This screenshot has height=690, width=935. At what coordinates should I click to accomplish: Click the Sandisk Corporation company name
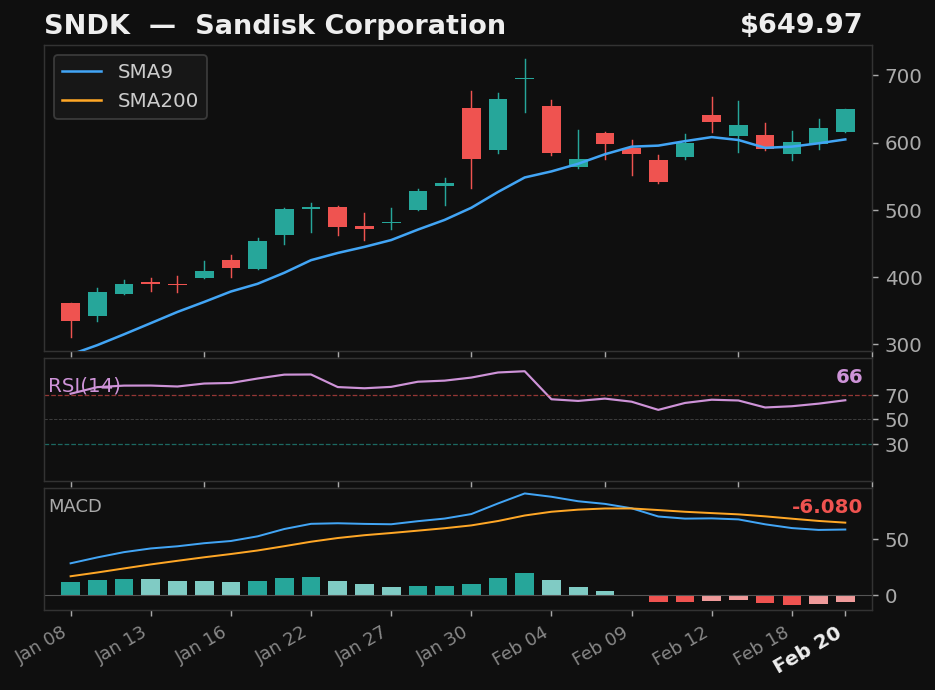tap(350, 25)
